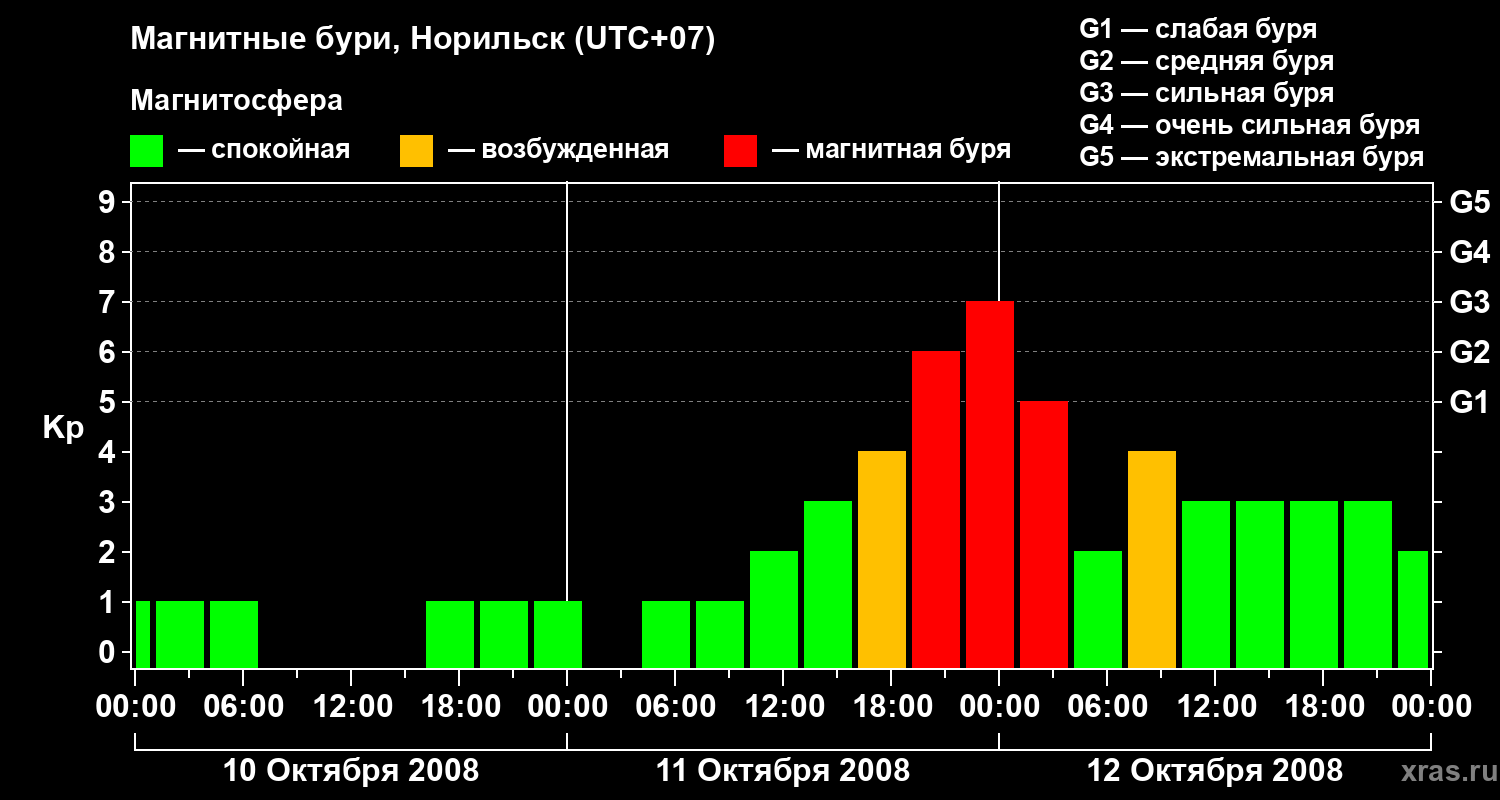Click the 'Магнитосфера' heading
1500x800 pixels.
click(x=236, y=101)
